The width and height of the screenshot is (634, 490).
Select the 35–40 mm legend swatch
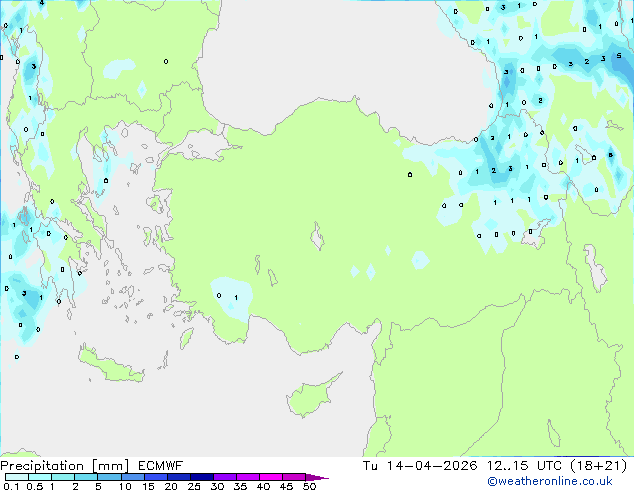pos(247,477)
